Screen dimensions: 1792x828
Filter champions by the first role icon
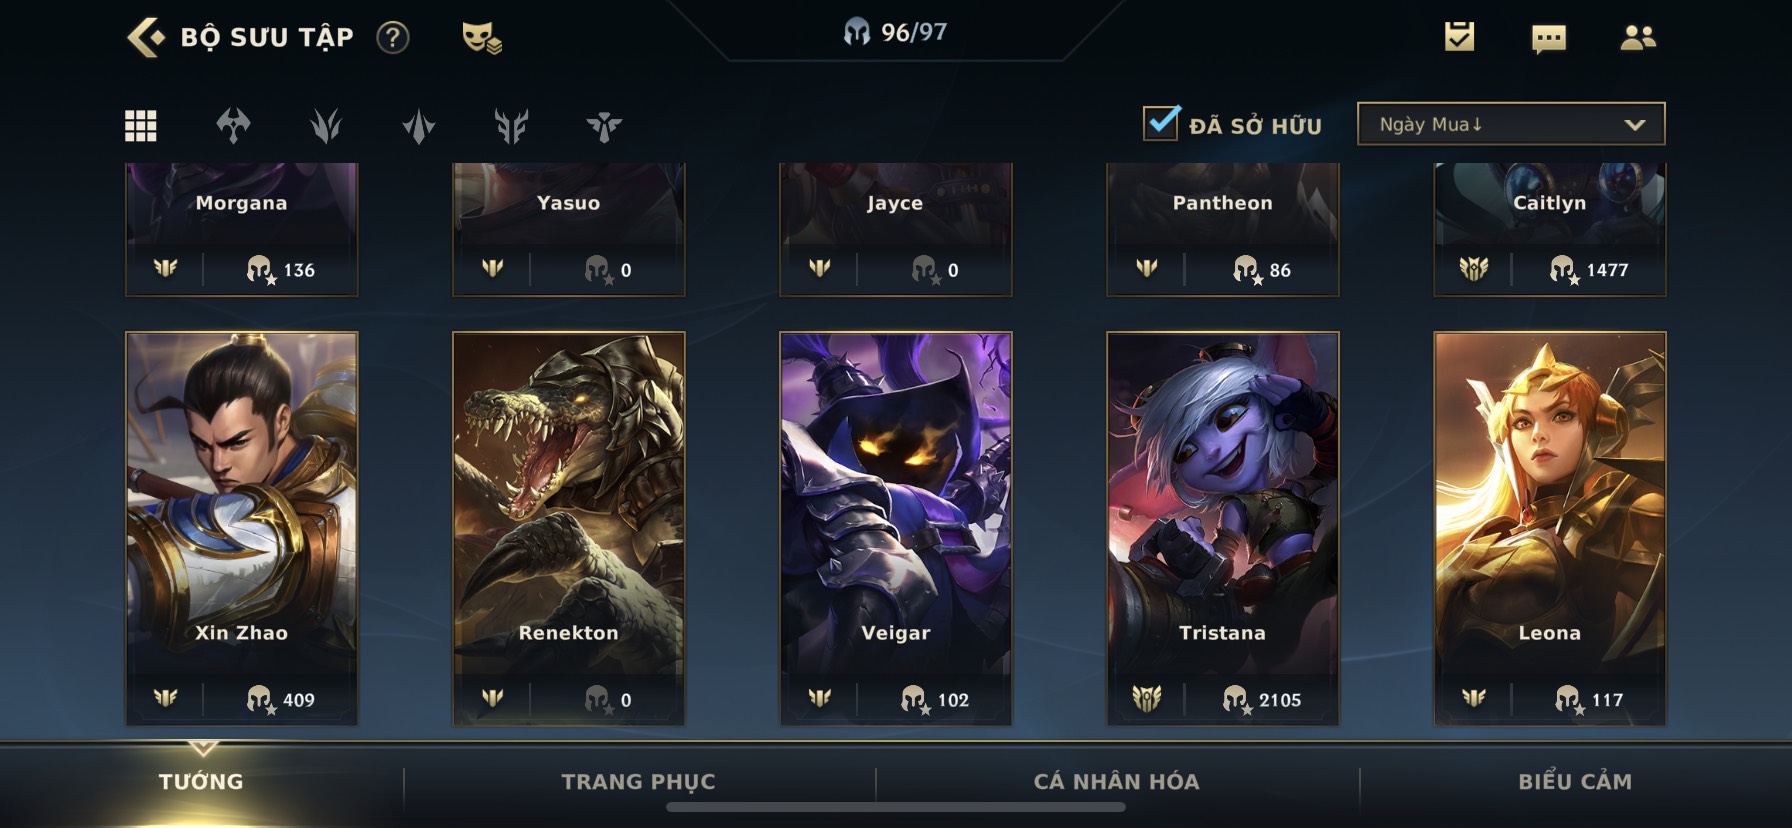coord(233,126)
